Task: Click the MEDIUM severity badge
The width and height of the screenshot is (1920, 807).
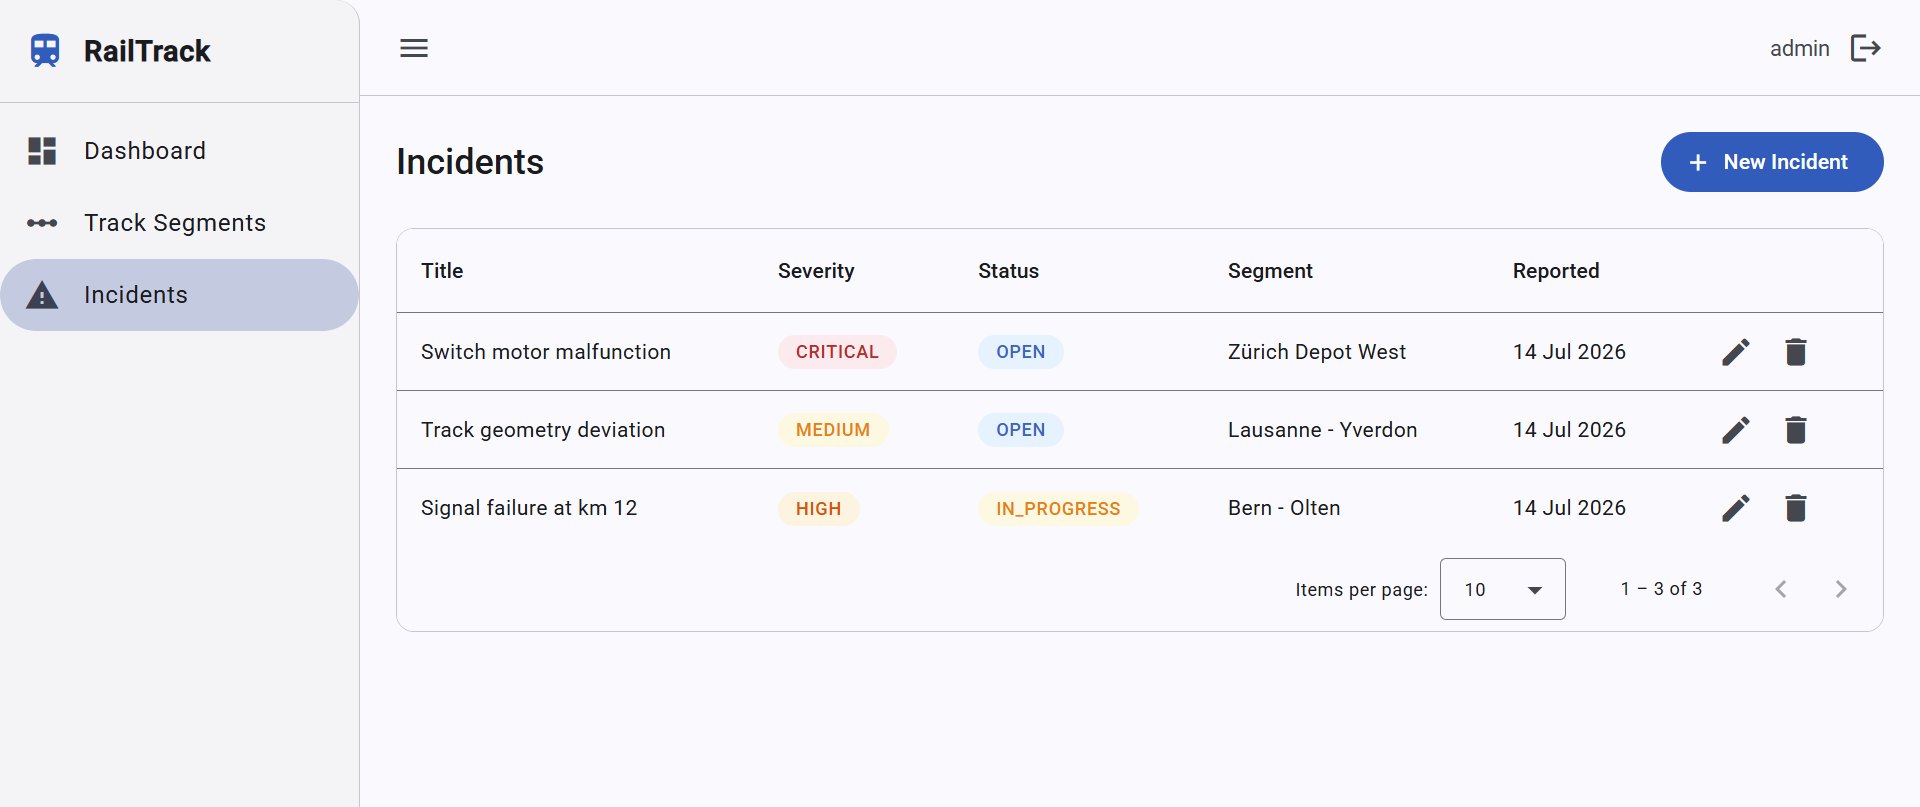Action: pyautogui.click(x=833, y=430)
